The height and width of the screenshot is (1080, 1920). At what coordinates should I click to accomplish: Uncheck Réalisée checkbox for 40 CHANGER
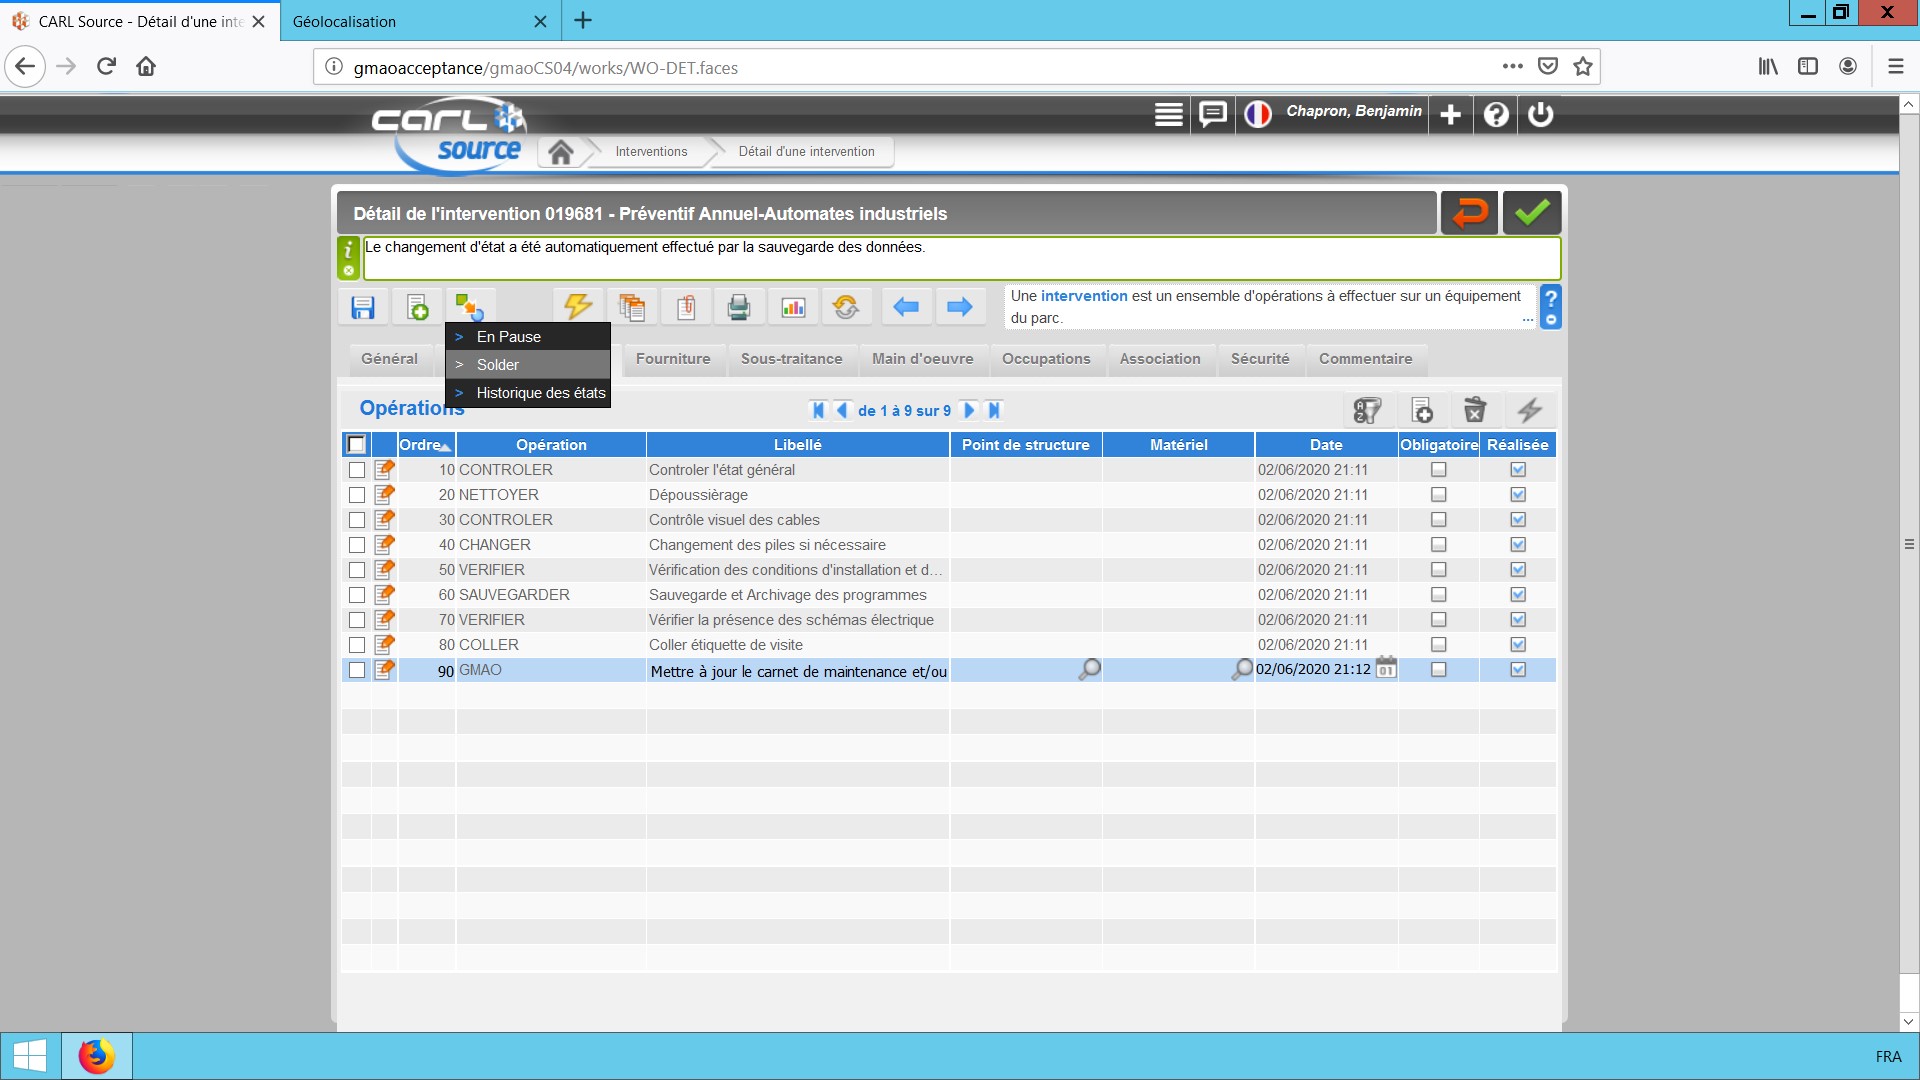coord(1518,545)
